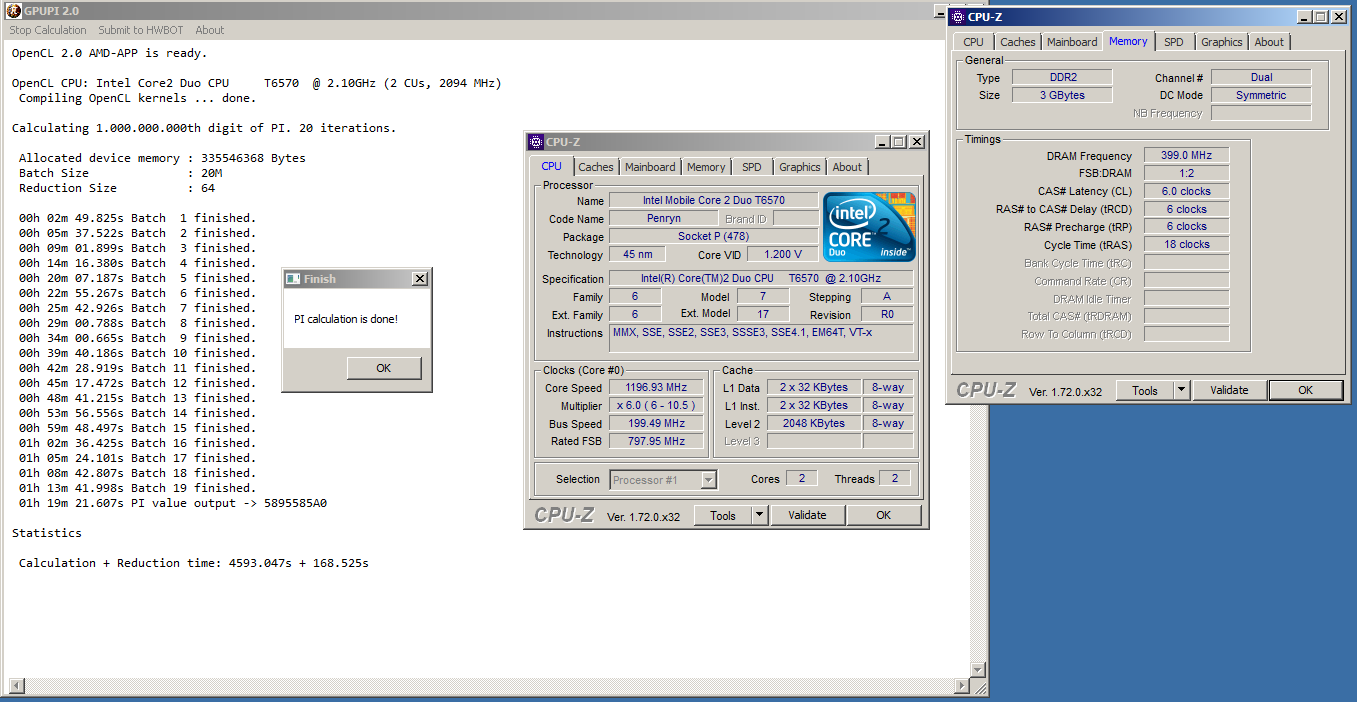Click OK in the Memory window
The width and height of the screenshot is (1357, 702).
(x=1305, y=391)
